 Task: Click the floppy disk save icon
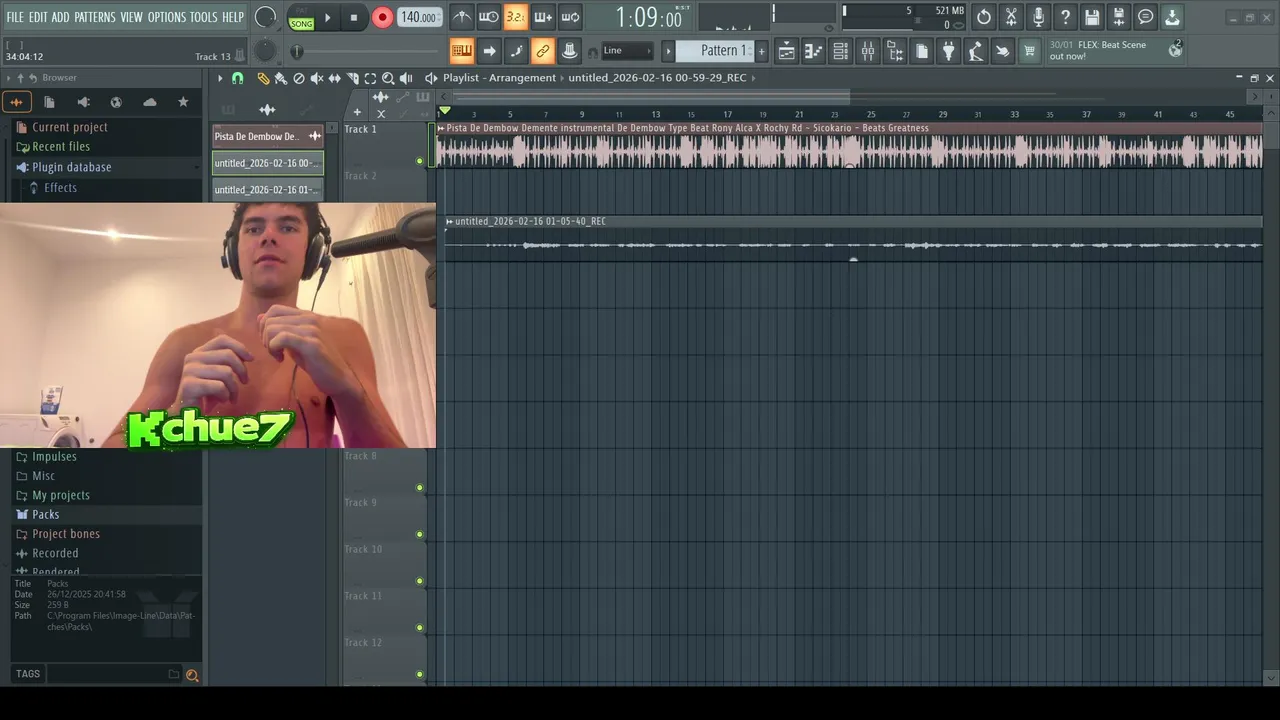click(x=1092, y=17)
